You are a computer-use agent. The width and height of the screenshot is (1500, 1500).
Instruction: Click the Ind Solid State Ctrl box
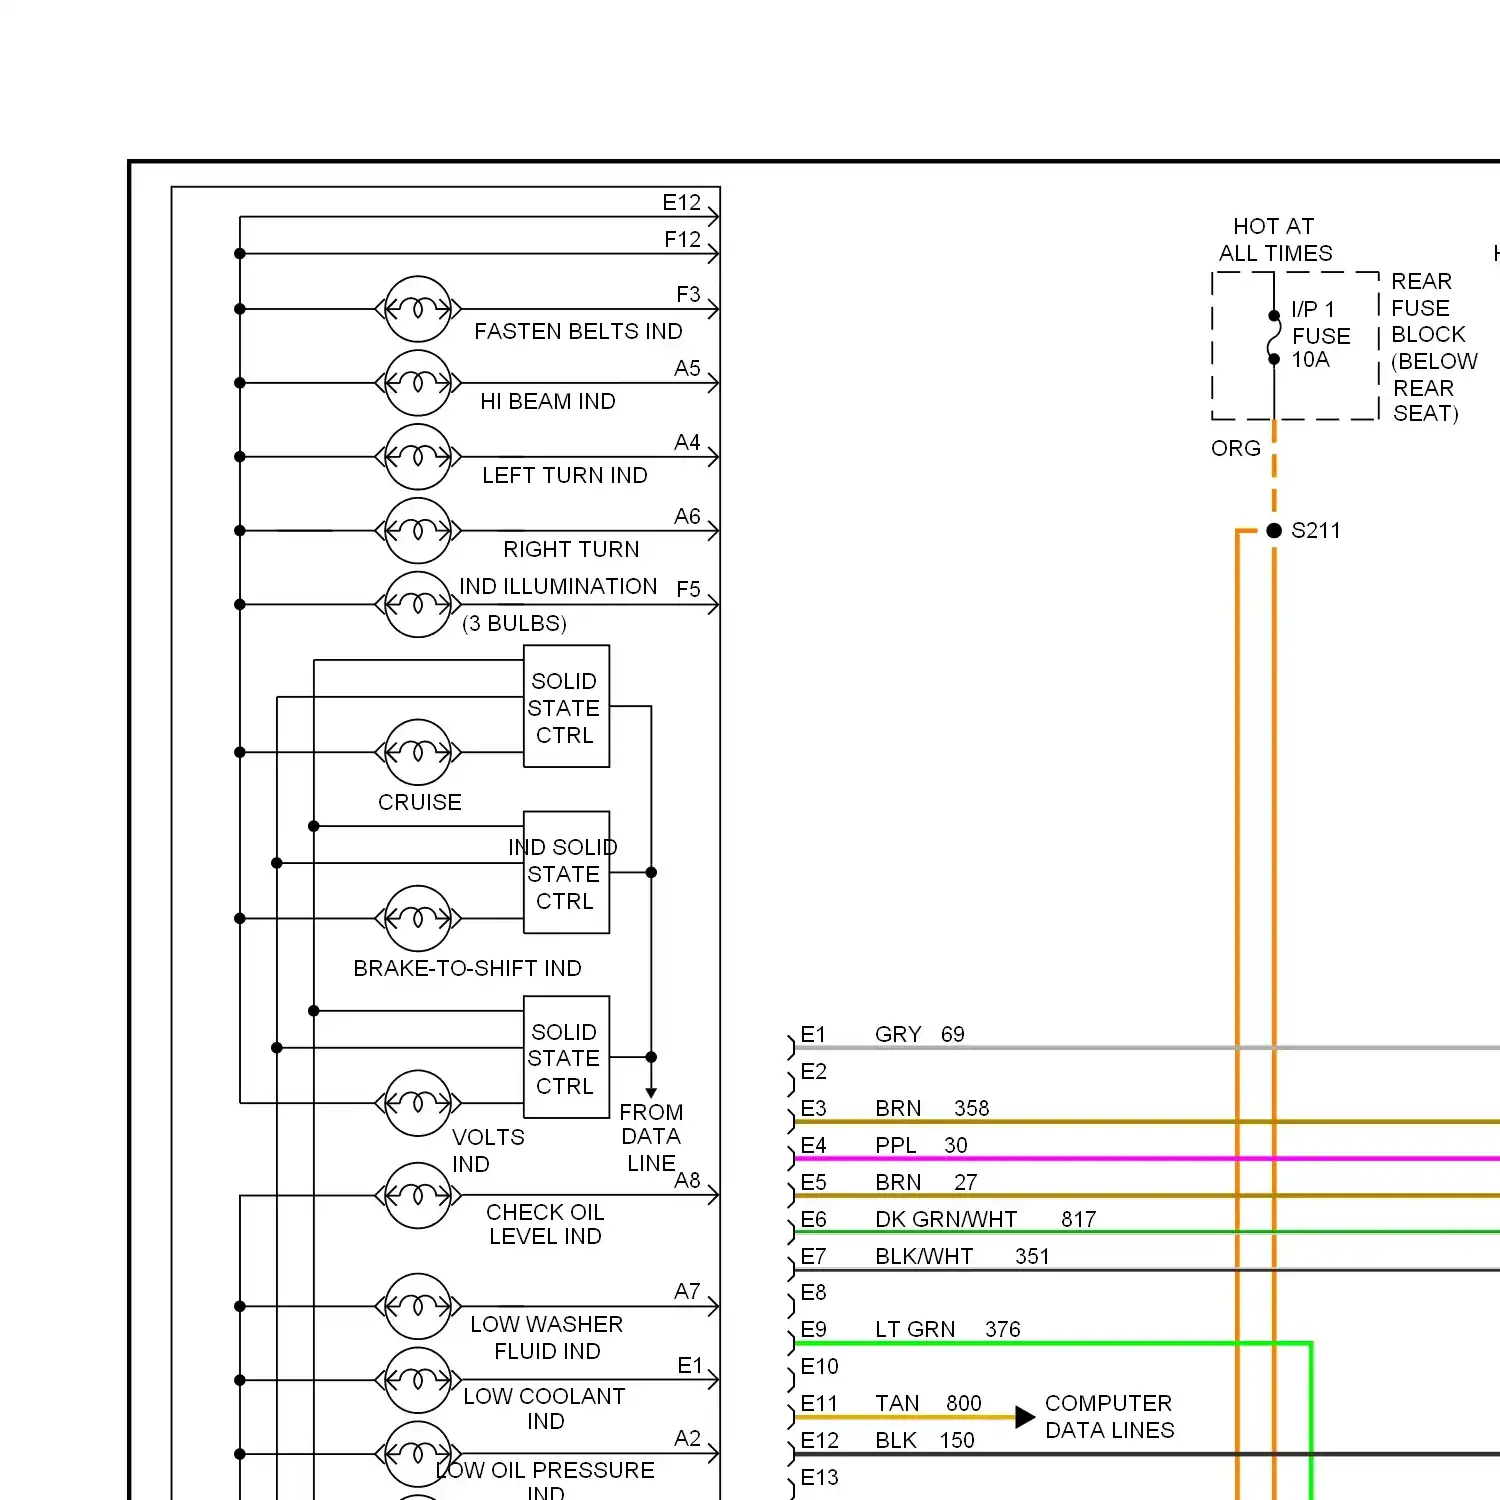pyautogui.click(x=567, y=872)
